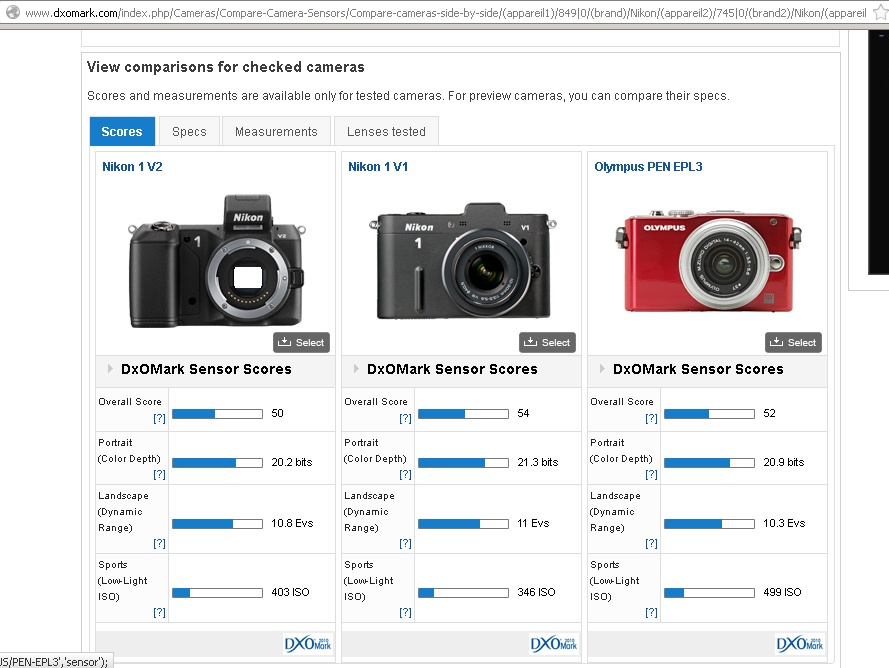The width and height of the screenshot is (889, 668).
Task: Click the dxomark.com URL in the address bar
Action: tap(446, 12)
